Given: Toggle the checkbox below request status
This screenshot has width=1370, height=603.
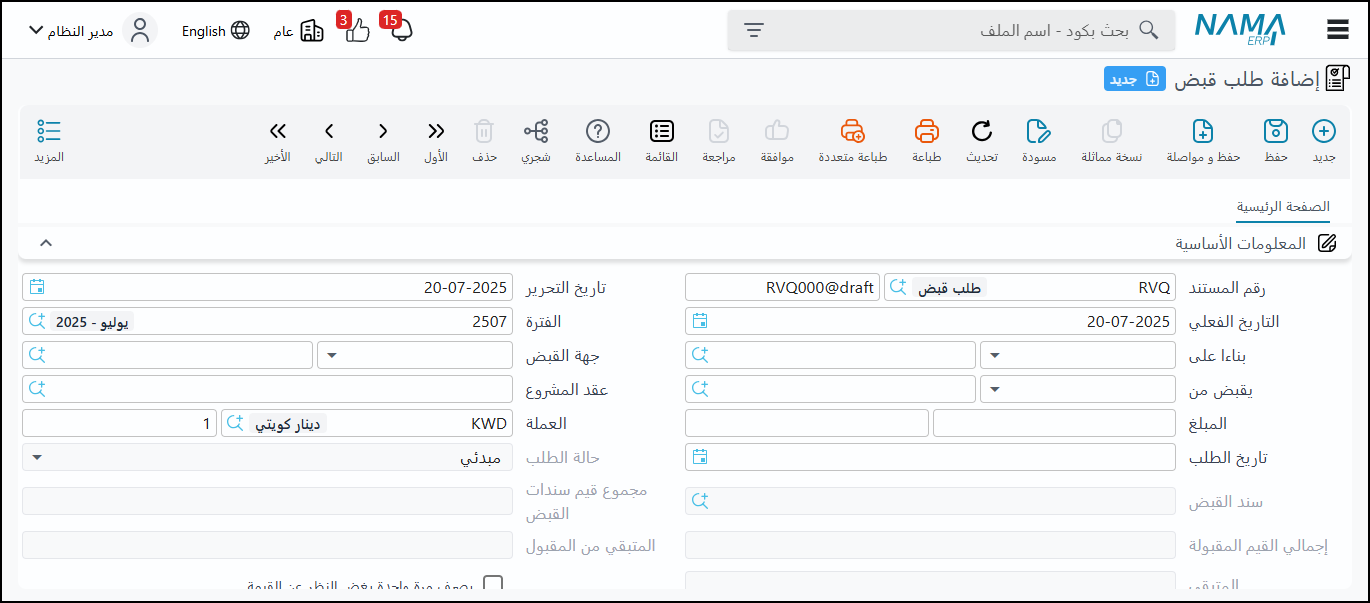Looking at the screenshot, I should point(493,585).
